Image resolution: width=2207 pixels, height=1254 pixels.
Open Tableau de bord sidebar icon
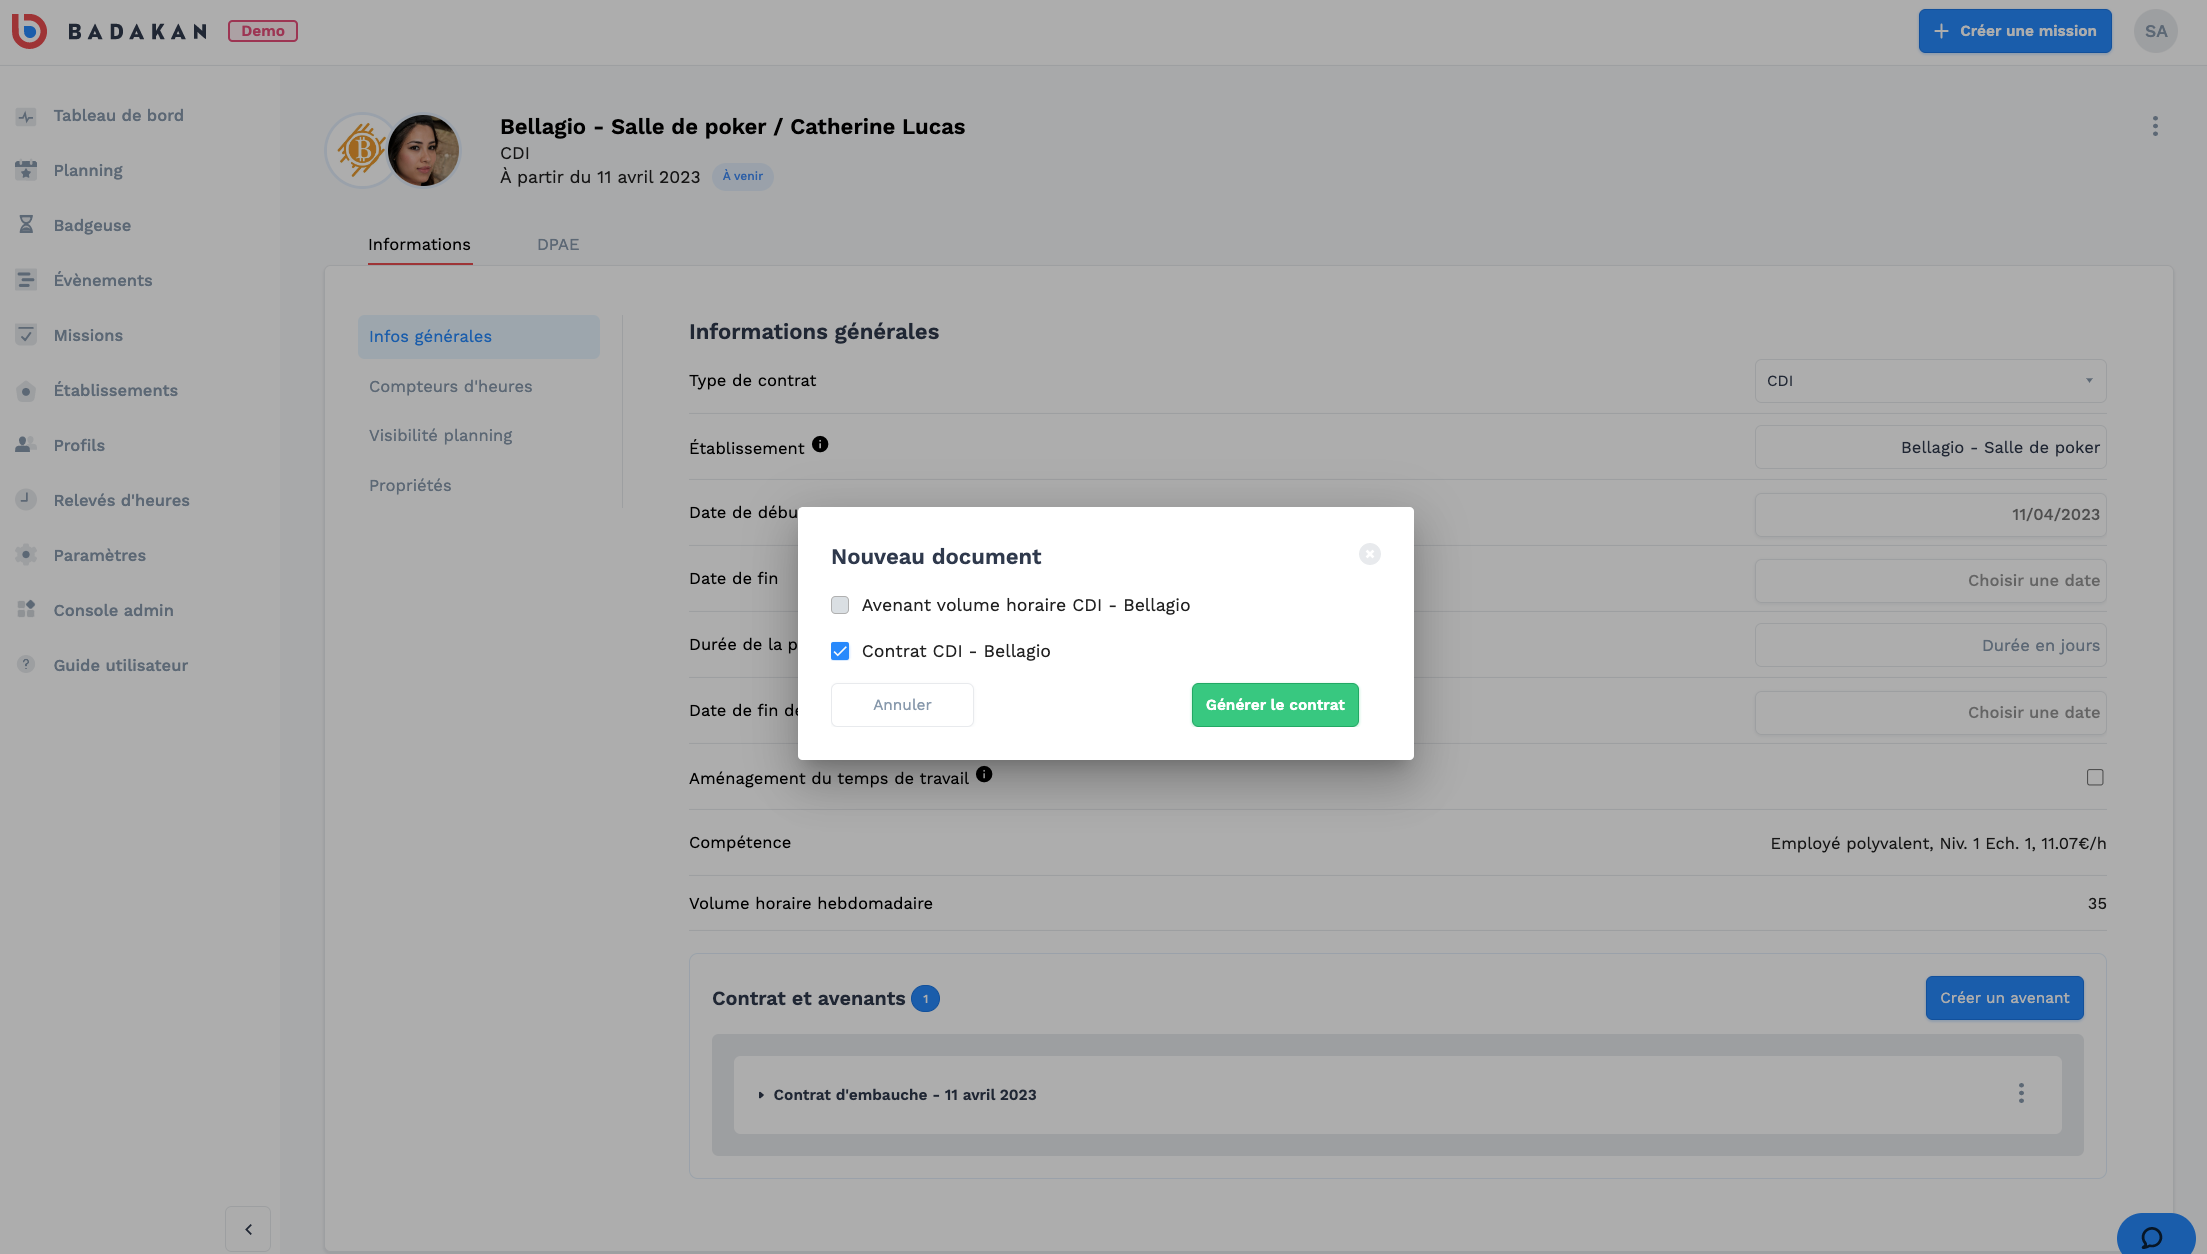click(x=26, y=116)
